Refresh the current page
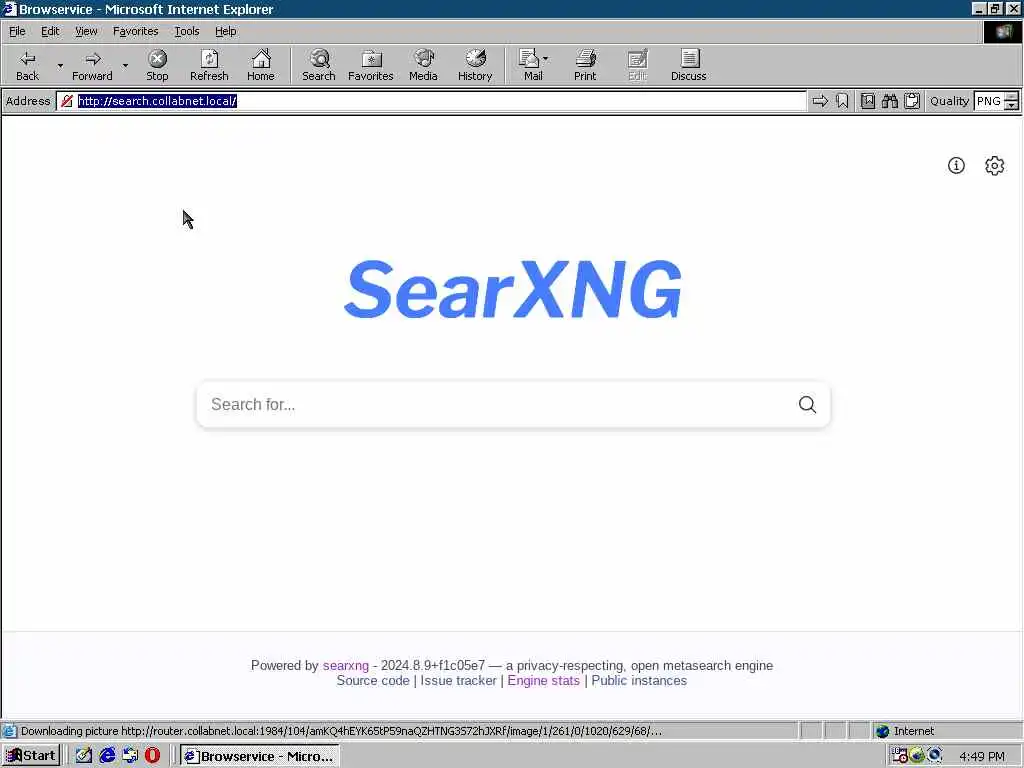 coord(209,65)
